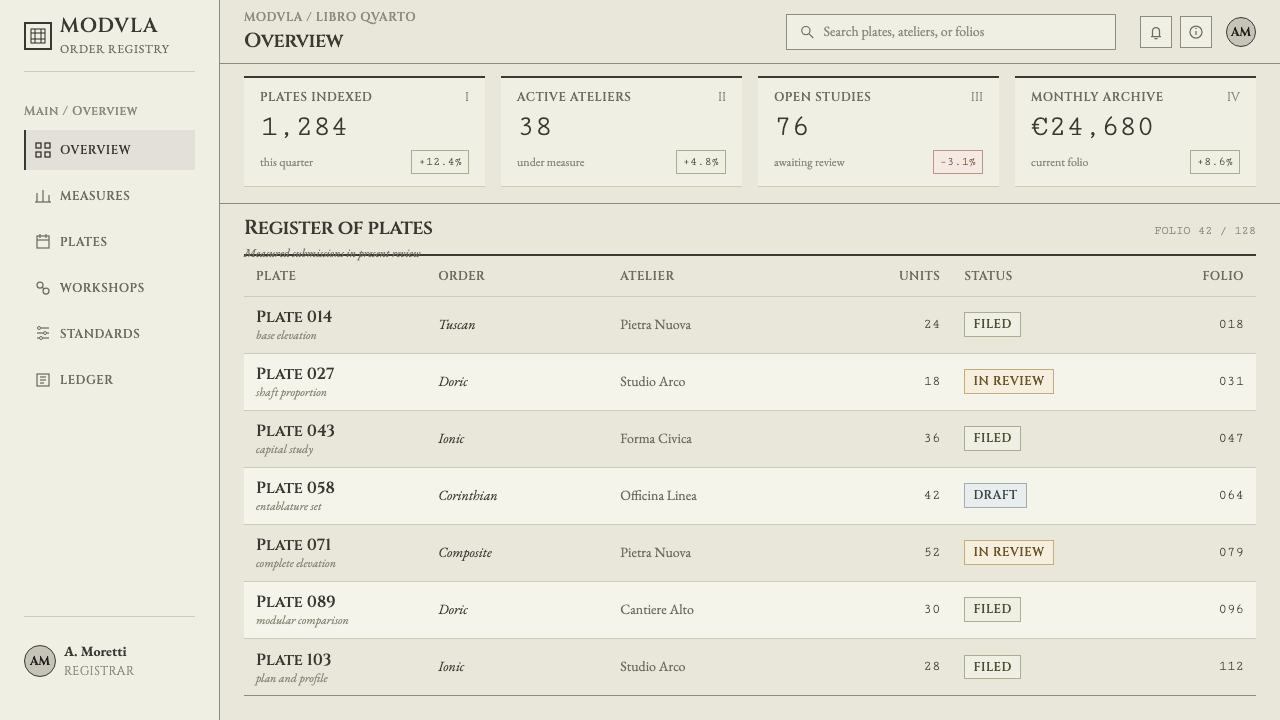This screenshot has width=1280, height=720.
Task: Click Officina Linea atelier cell
Action: (658, 496)
